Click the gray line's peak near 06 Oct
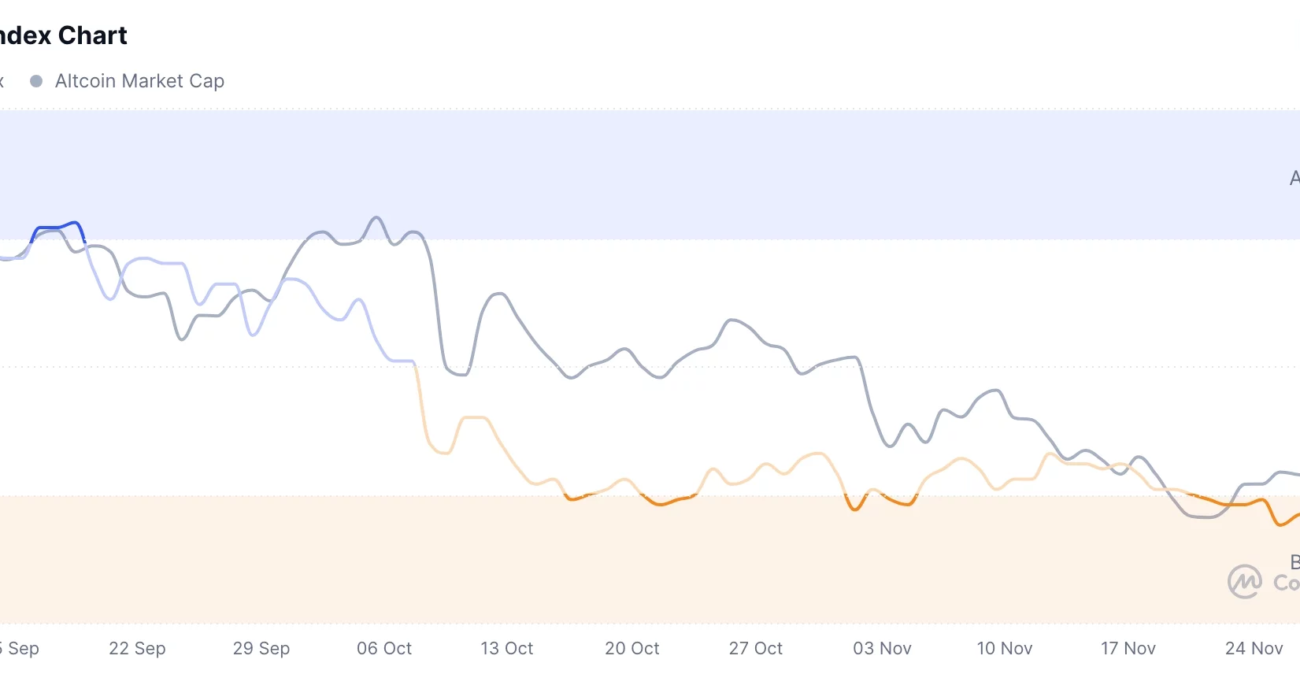This screenshot has width=1300, height=700. (x=377, y=217)
